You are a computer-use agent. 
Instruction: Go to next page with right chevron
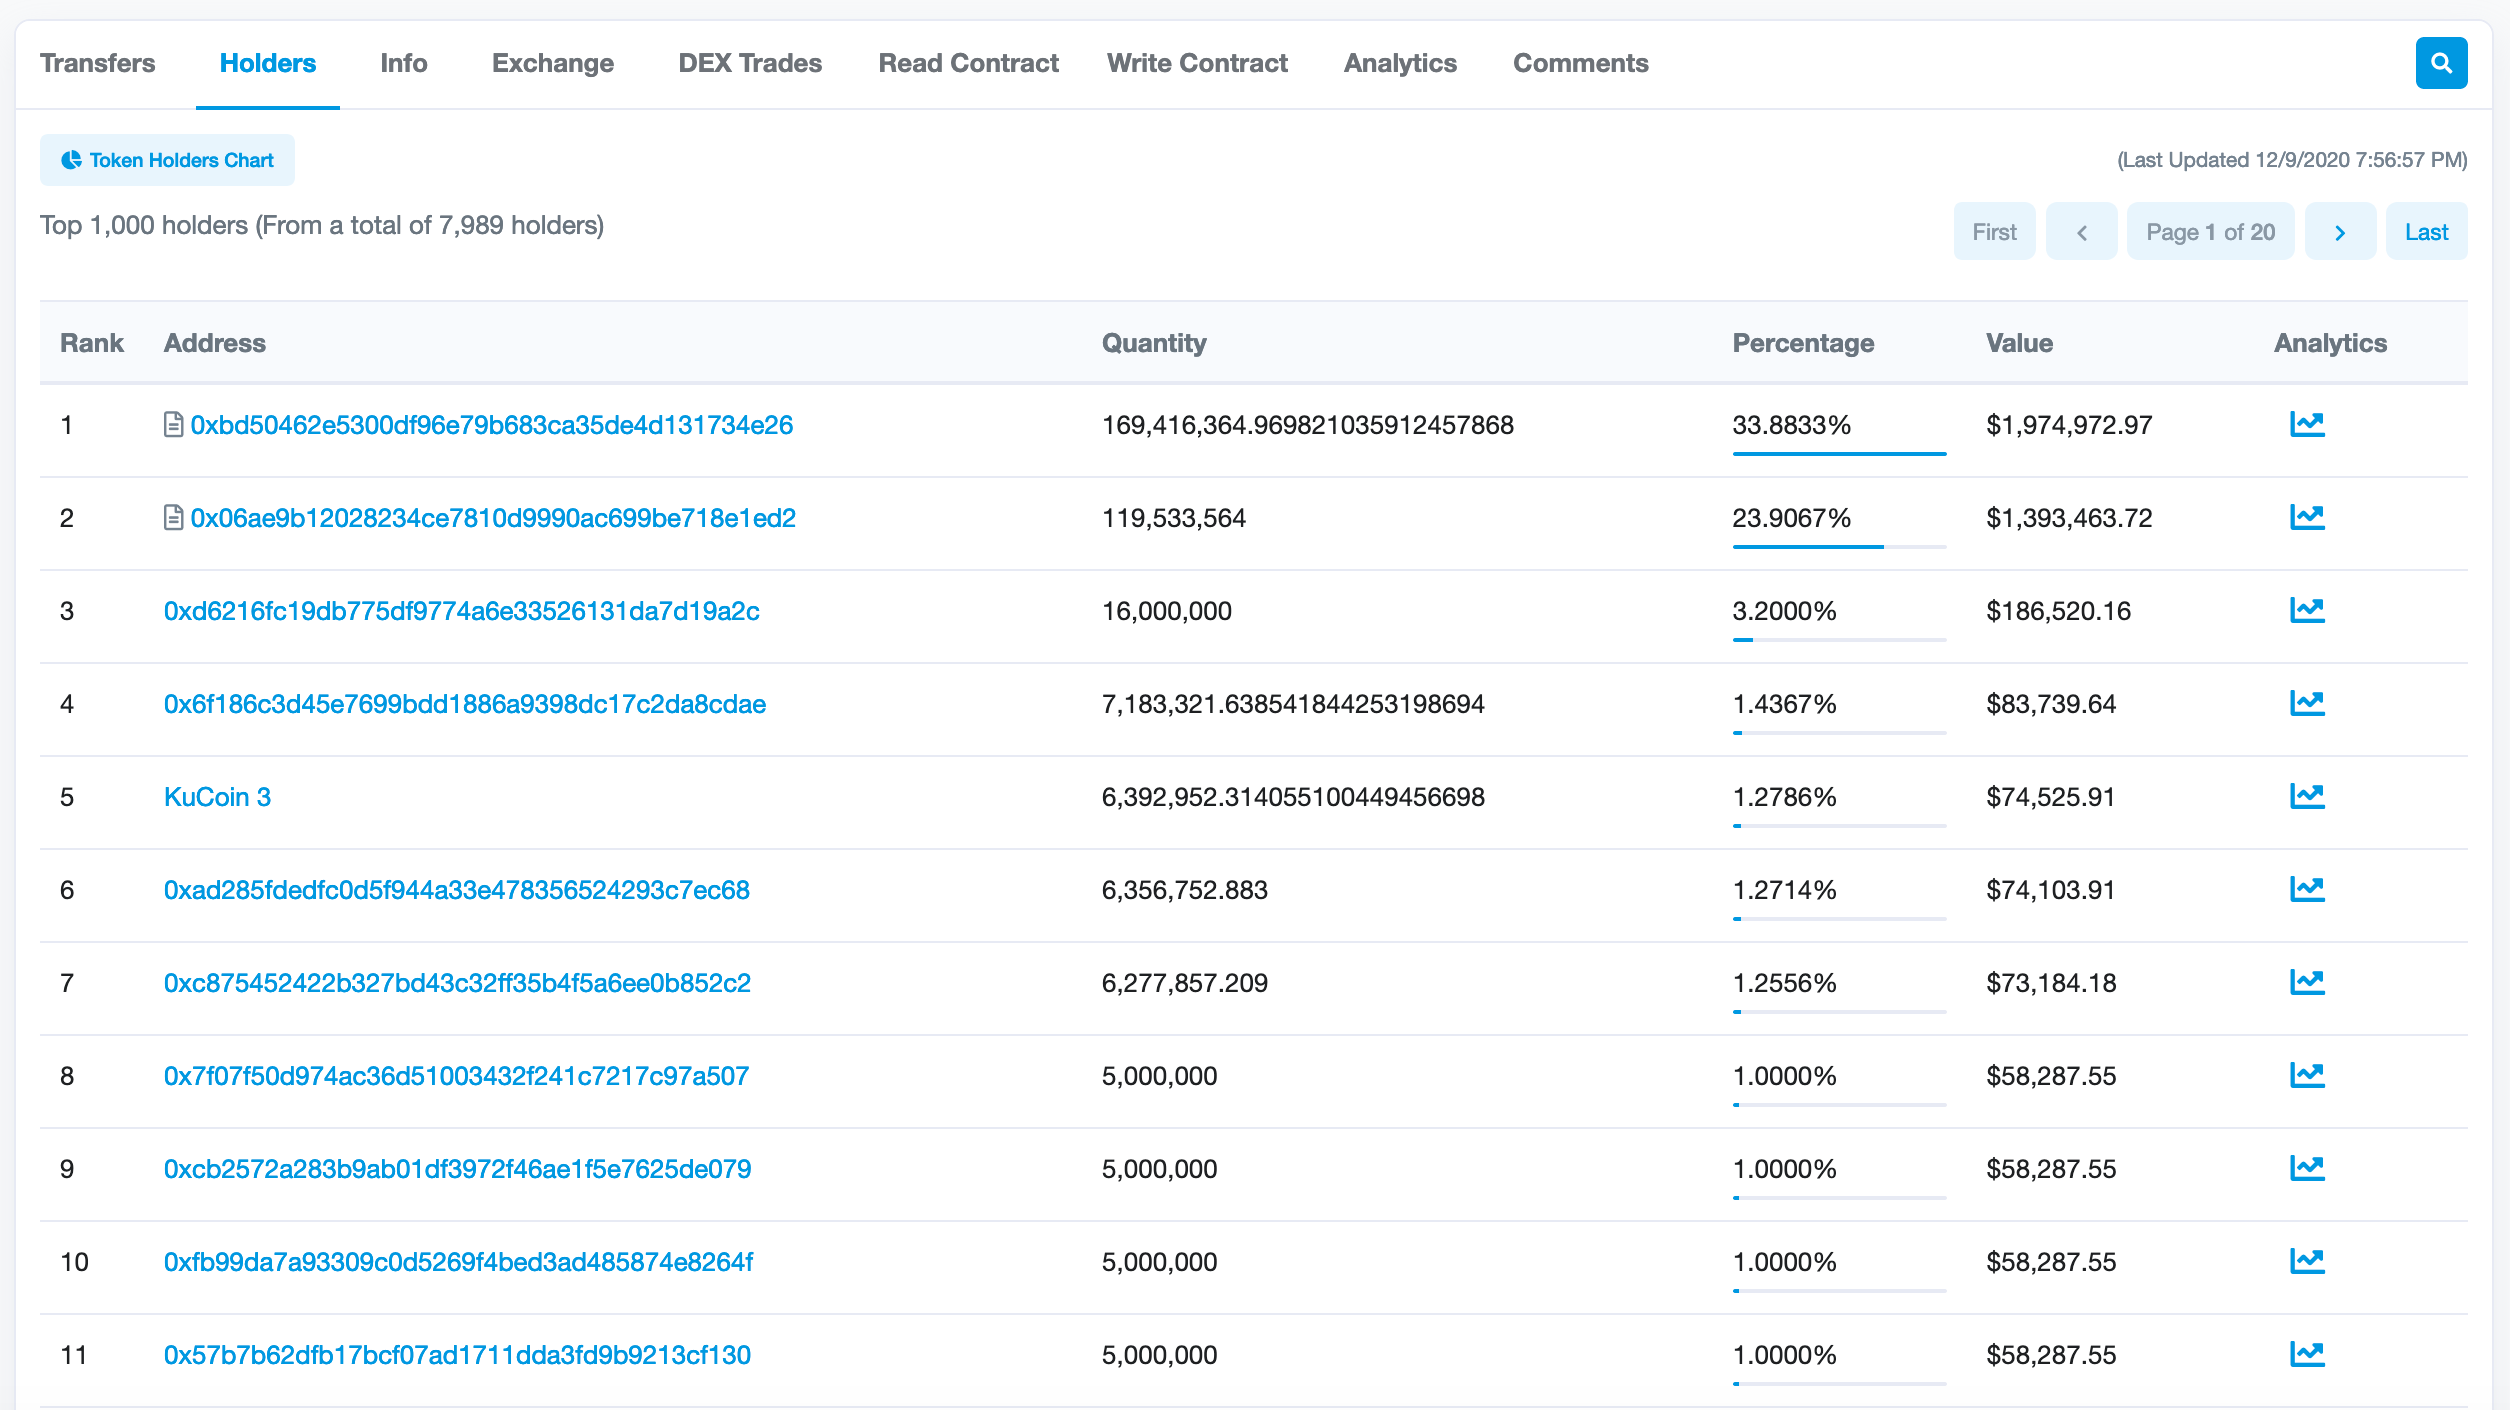tap(2340, 232)
